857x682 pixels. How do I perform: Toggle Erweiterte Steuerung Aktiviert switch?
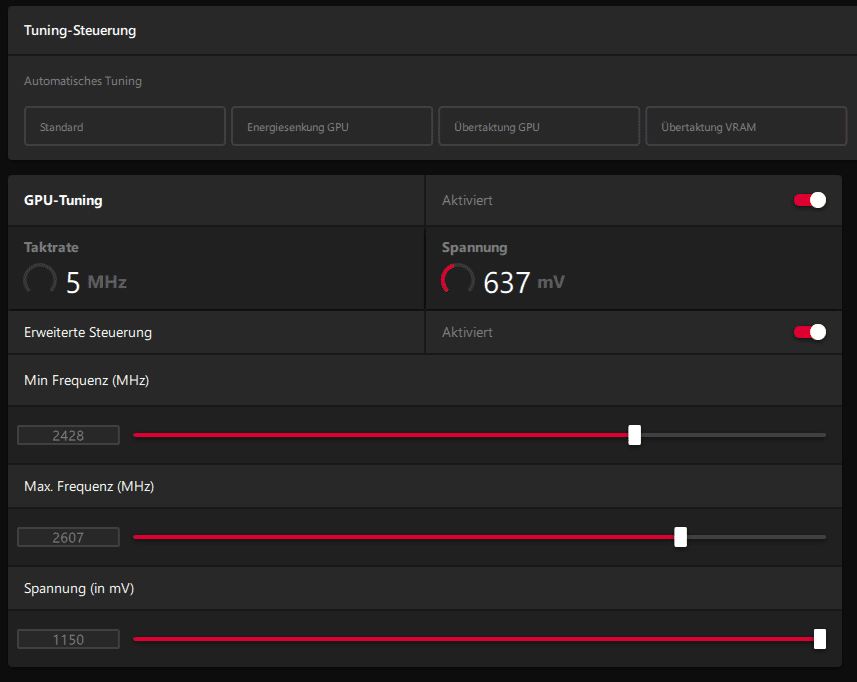pyautogui.click(x=809, y=332)
